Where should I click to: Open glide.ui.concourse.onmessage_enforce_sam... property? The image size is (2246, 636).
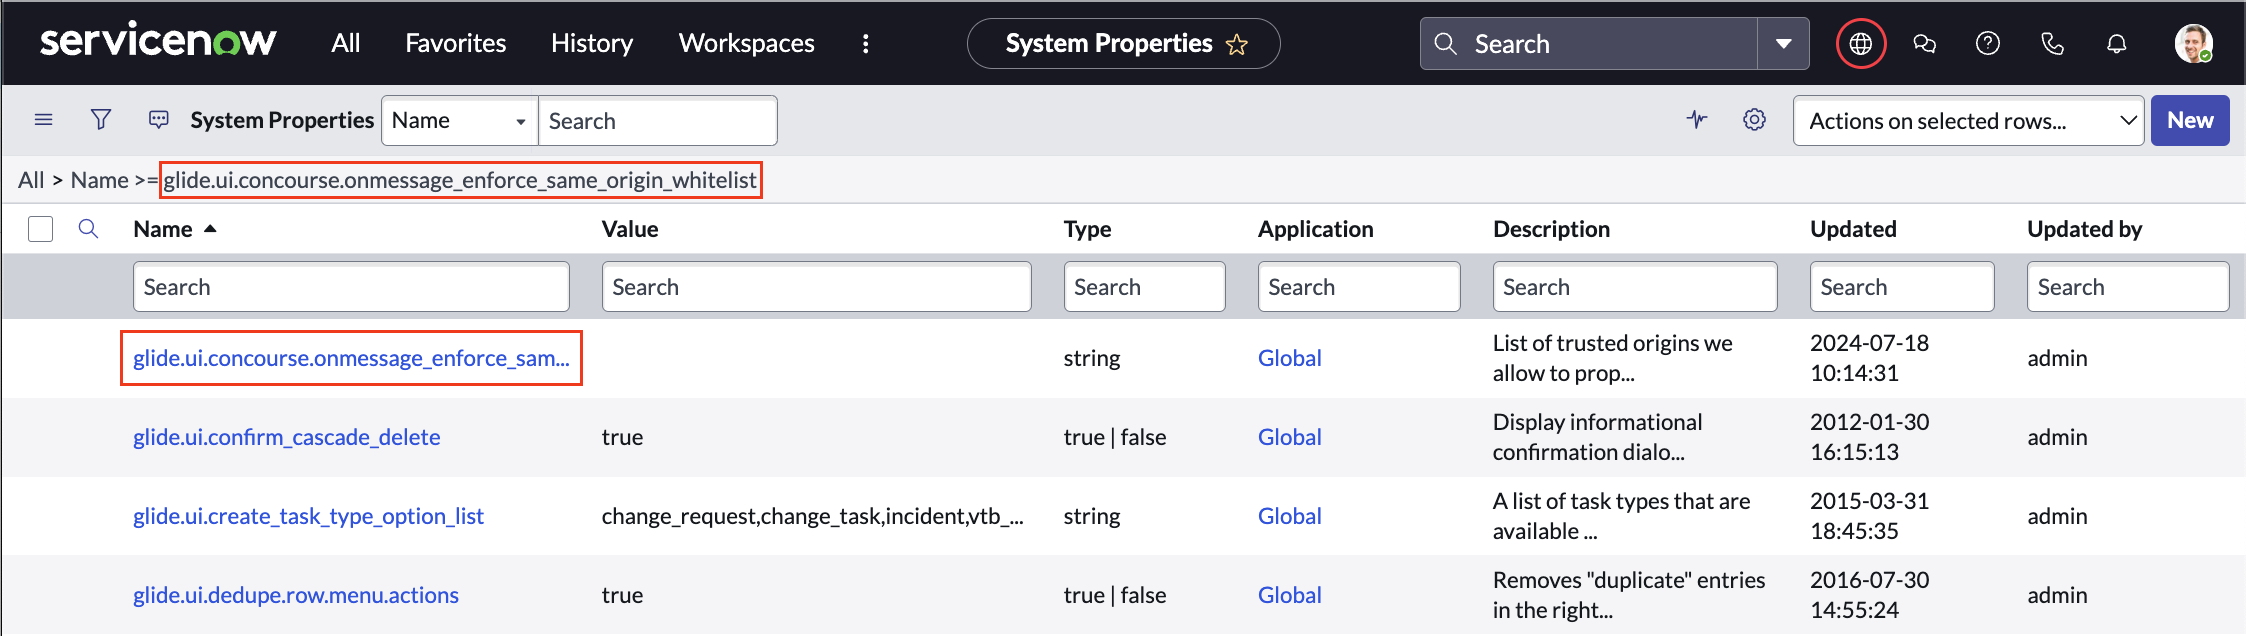click(351, 358)
